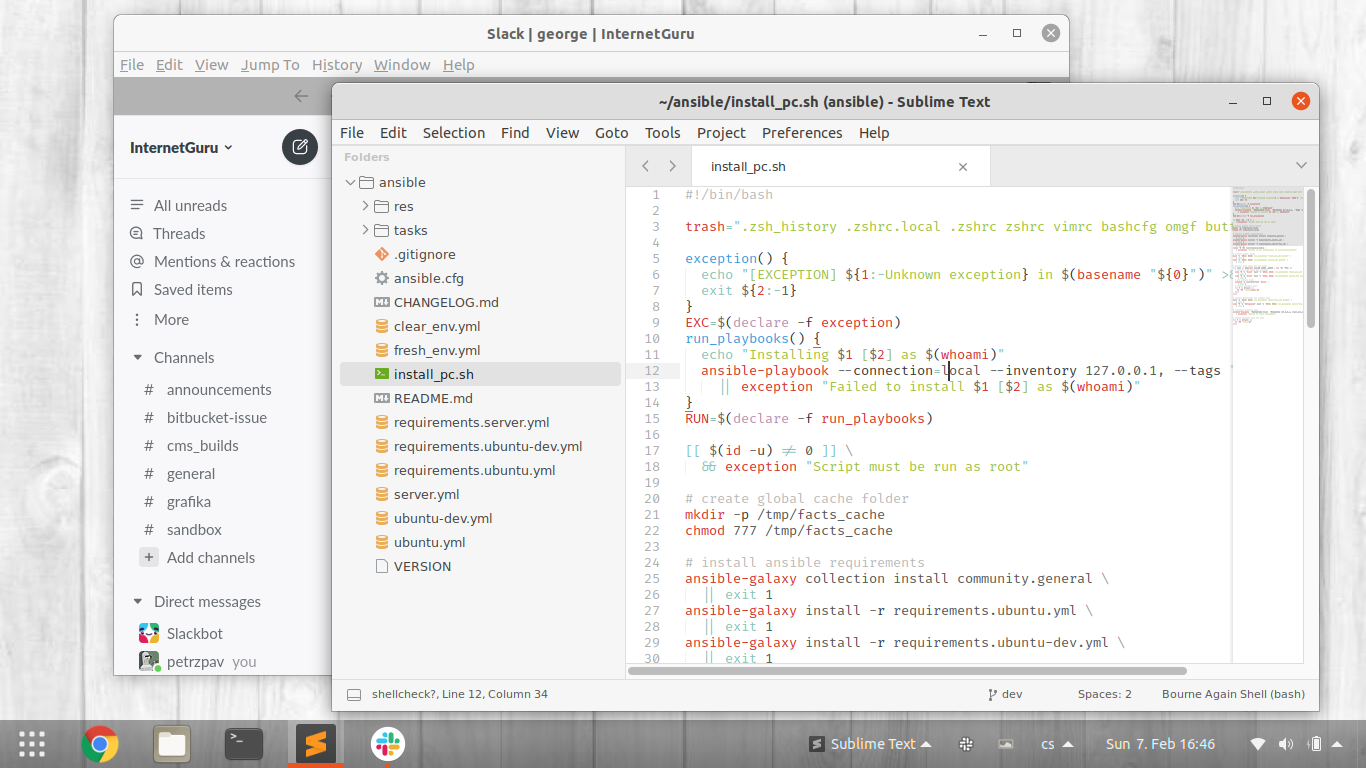
Task: Click the volume speaker icon
Action: tap(1286, 744)
